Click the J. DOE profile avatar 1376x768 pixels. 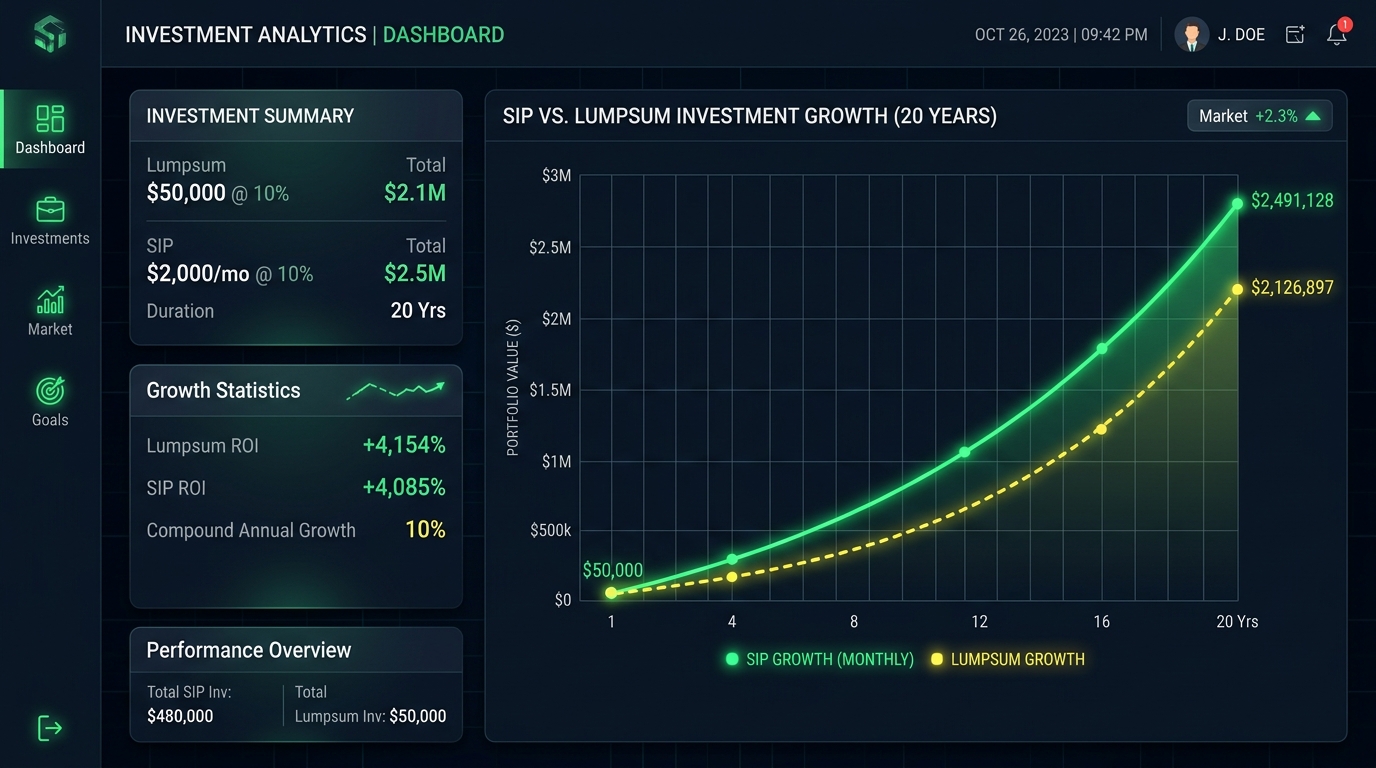point(1191,34)
